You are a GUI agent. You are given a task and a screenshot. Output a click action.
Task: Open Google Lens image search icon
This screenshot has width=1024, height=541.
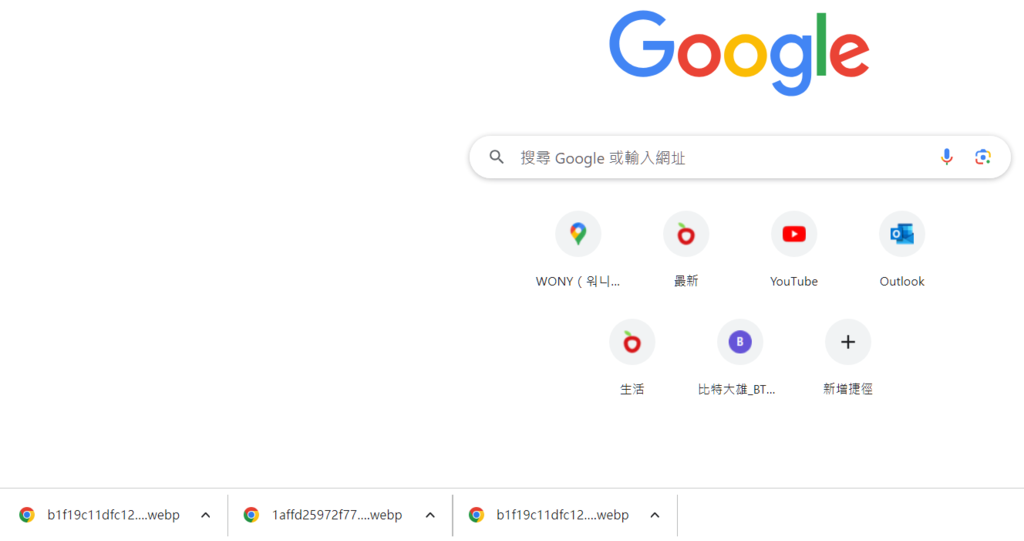click(983, 157)
